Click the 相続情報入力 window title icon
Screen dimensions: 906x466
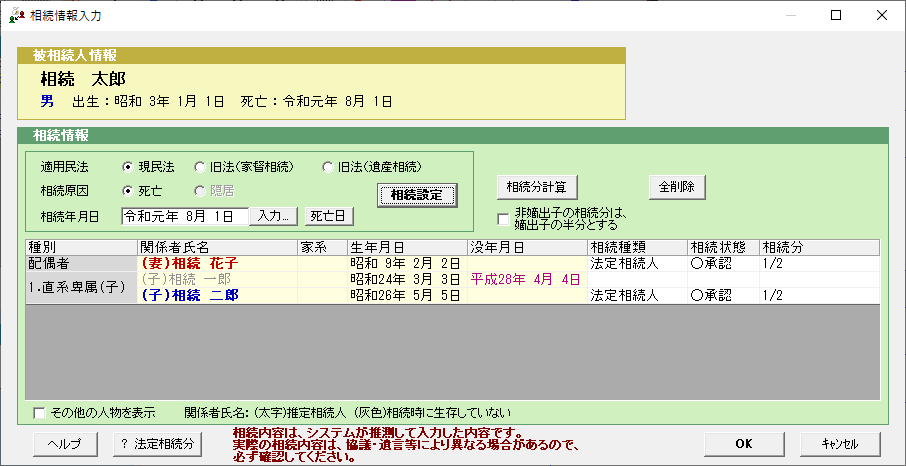16,16
